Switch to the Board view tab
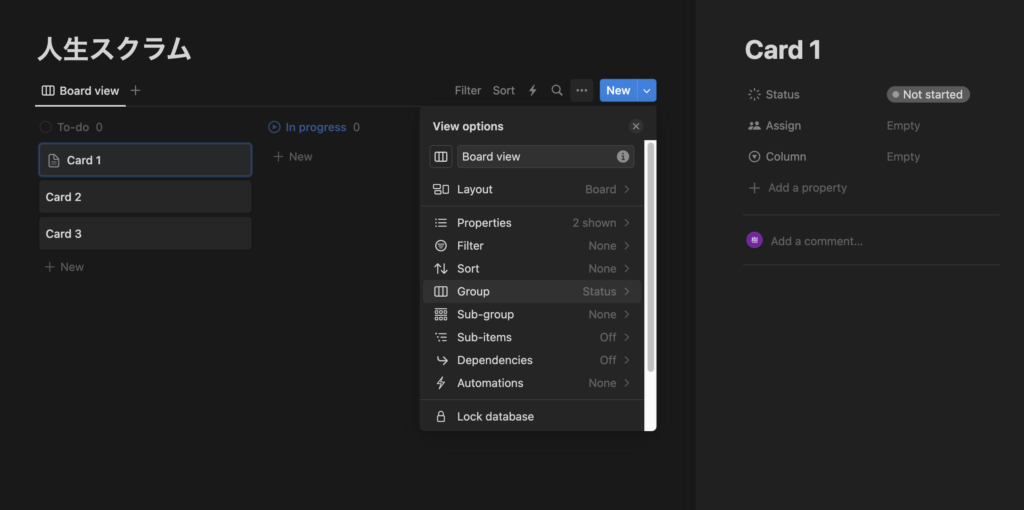The height and width of the screenshot is (510, 1024). tap(80, 91)
